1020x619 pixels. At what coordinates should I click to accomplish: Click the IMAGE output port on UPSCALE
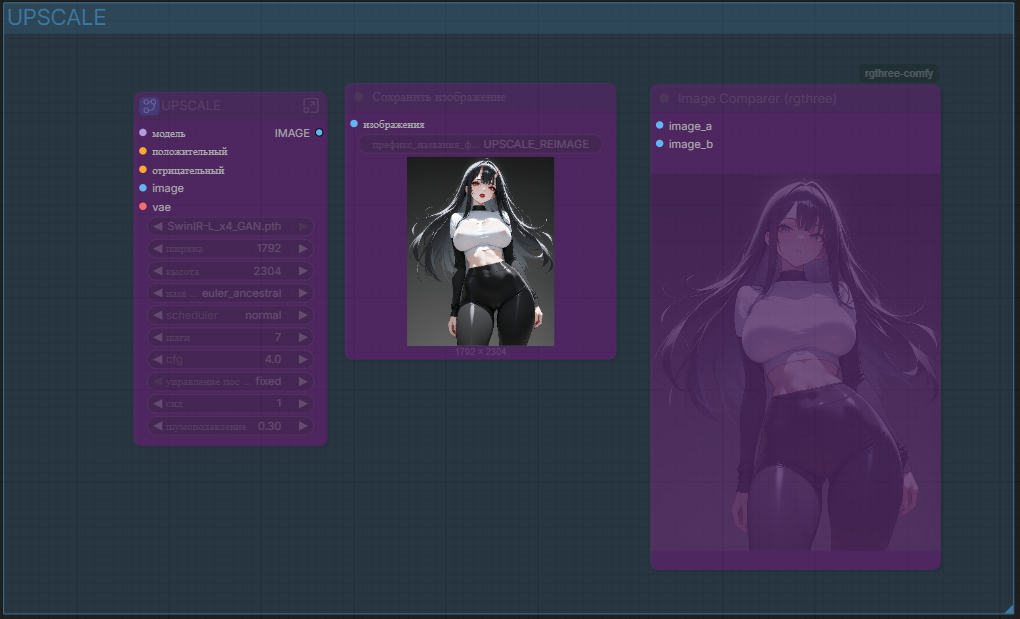319,133
